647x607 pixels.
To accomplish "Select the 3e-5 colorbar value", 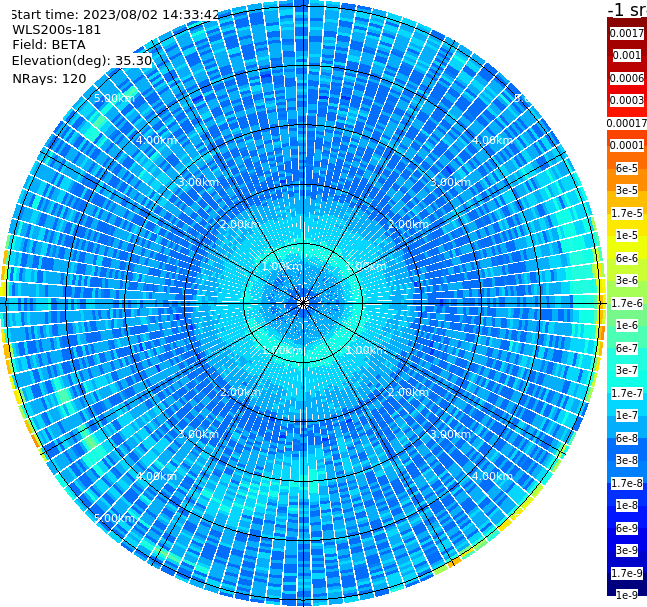I will (x=627, y=190).
